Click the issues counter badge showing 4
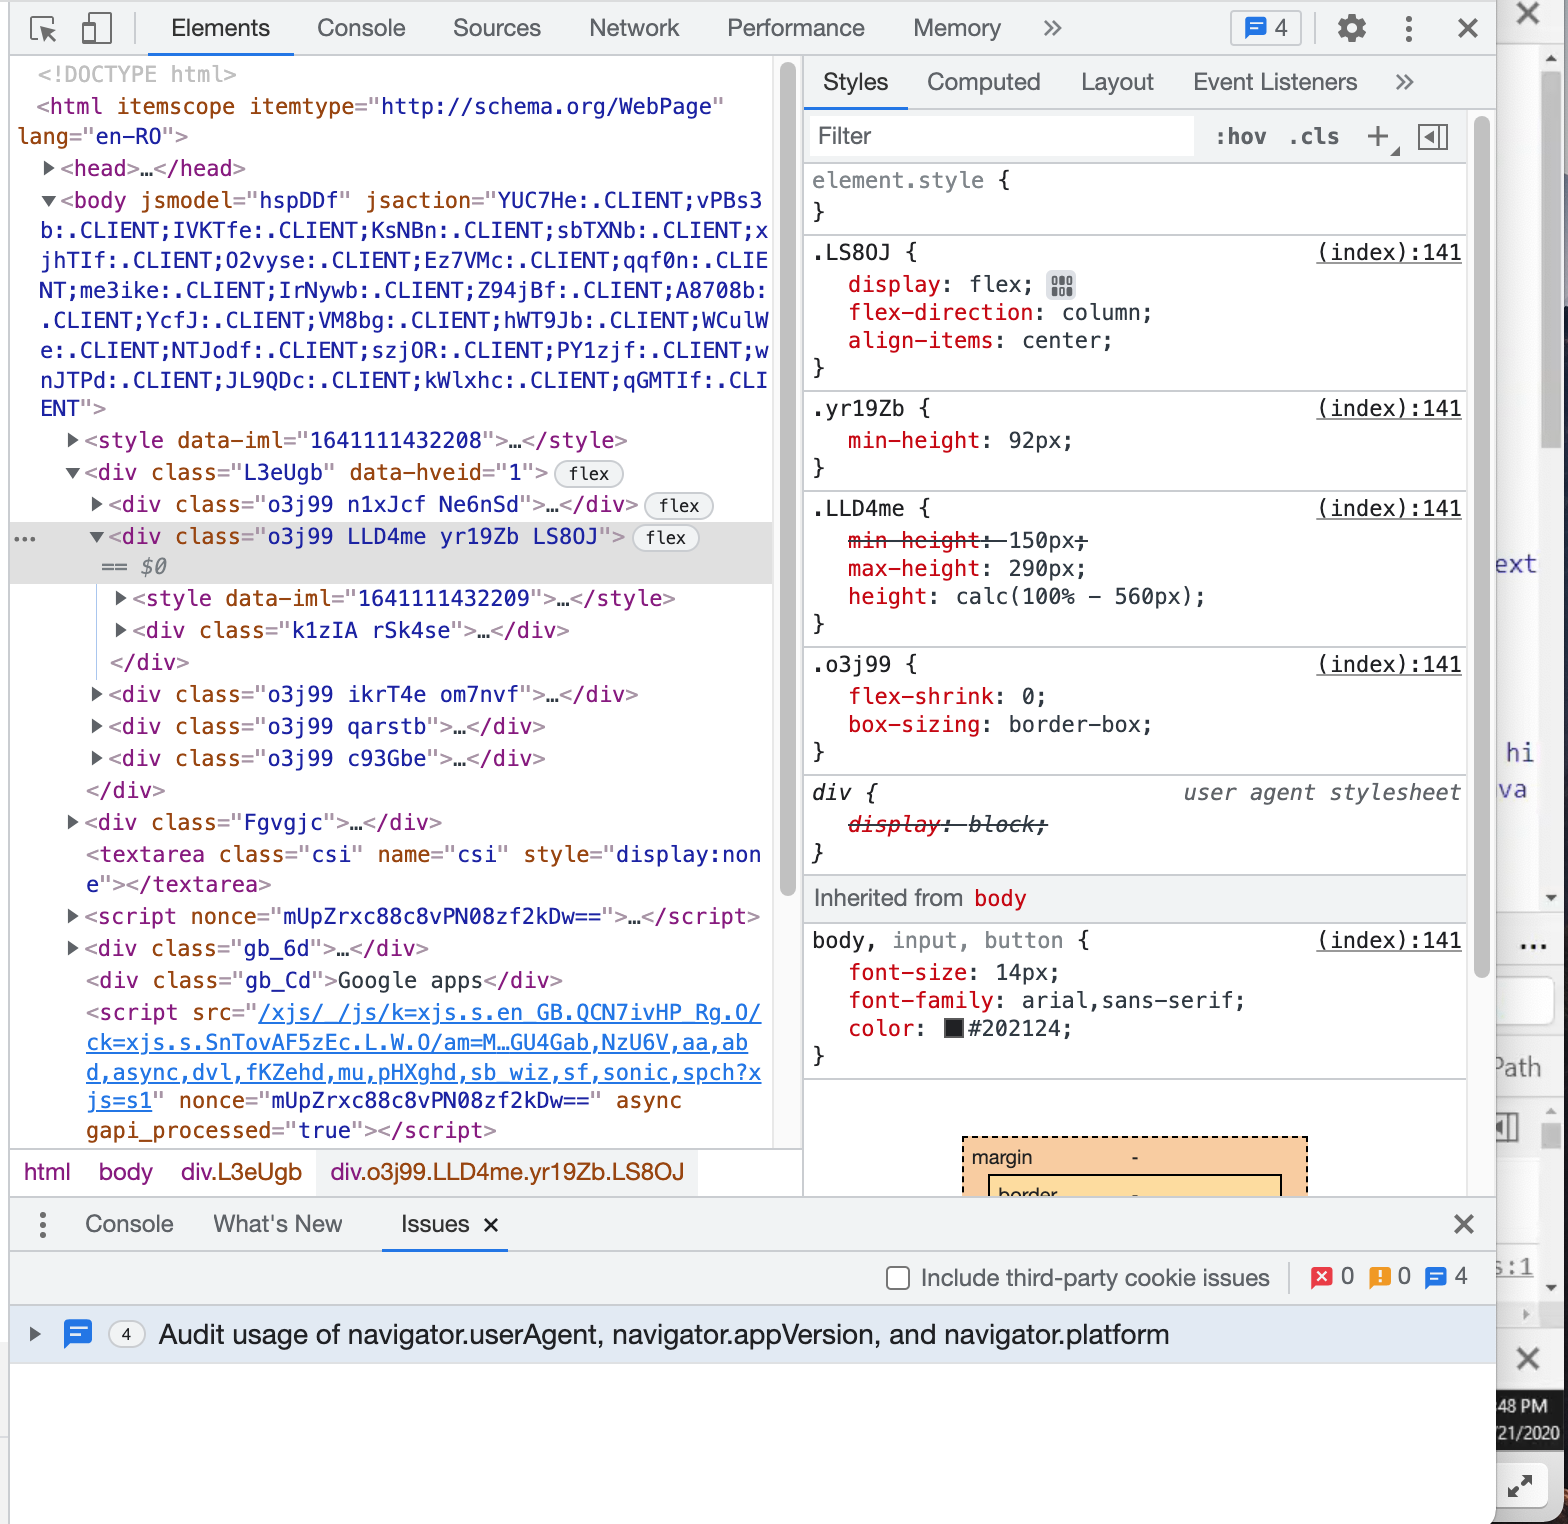The image size is (1568, 1524). tap(1265, 28)
